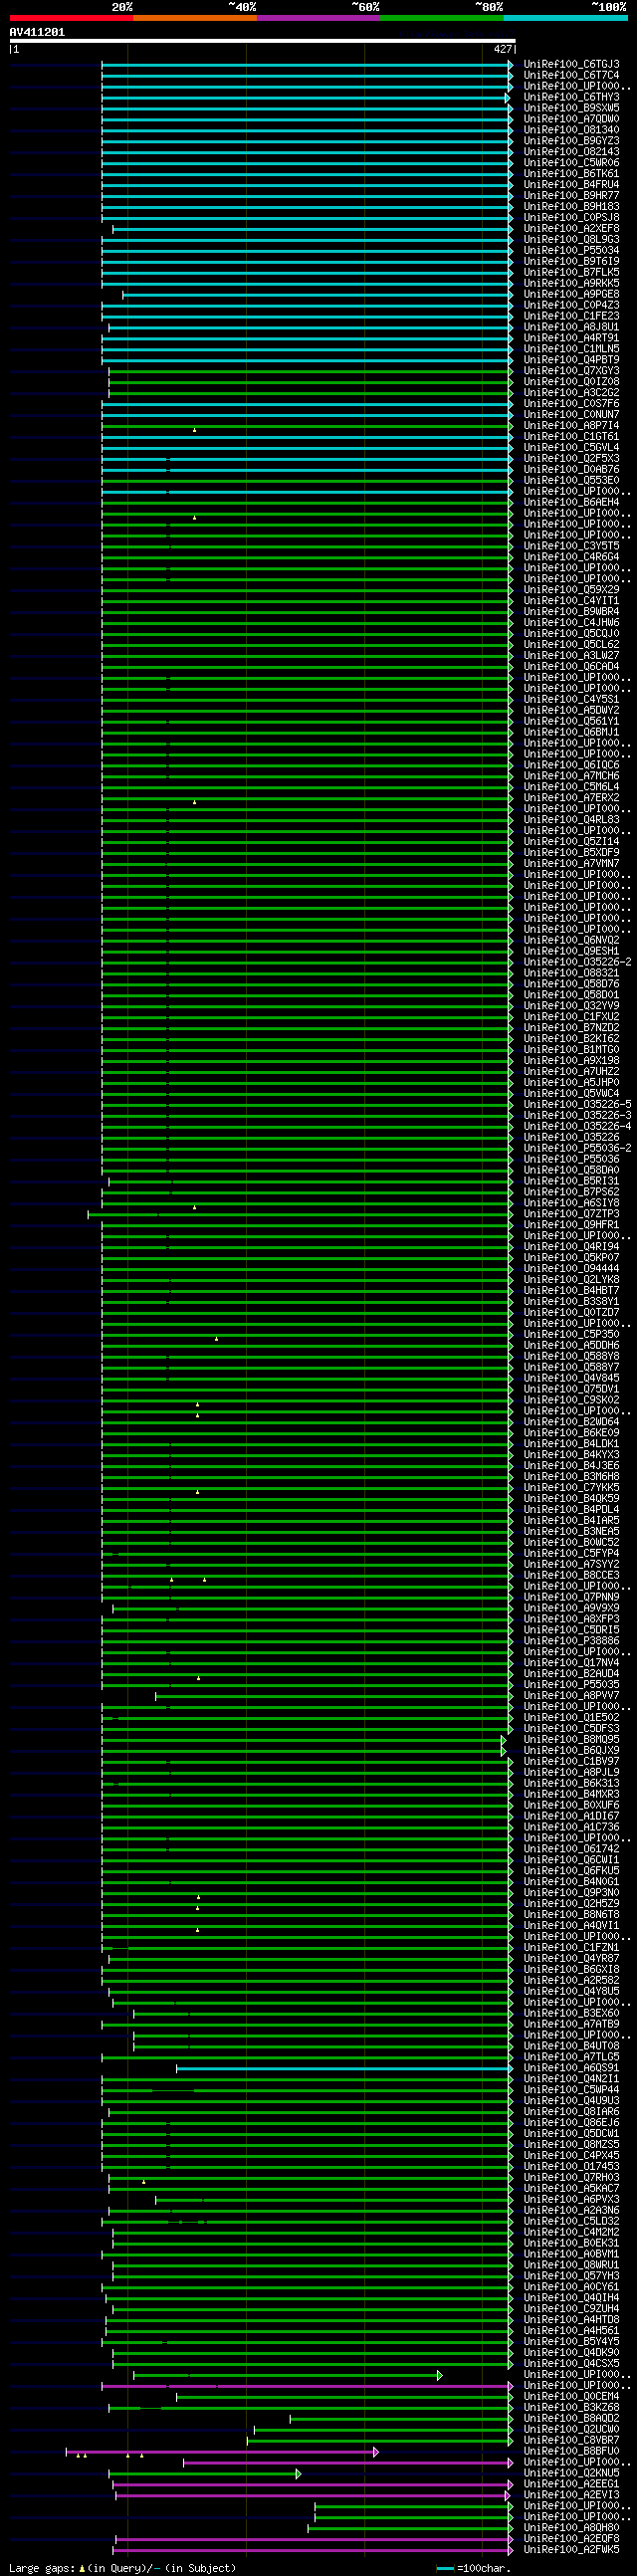Image resolution: width=637 pixels, height=2576 pixels.
Task: Click the cyan ~100% identity legend segment
Action: pos(566,18)
